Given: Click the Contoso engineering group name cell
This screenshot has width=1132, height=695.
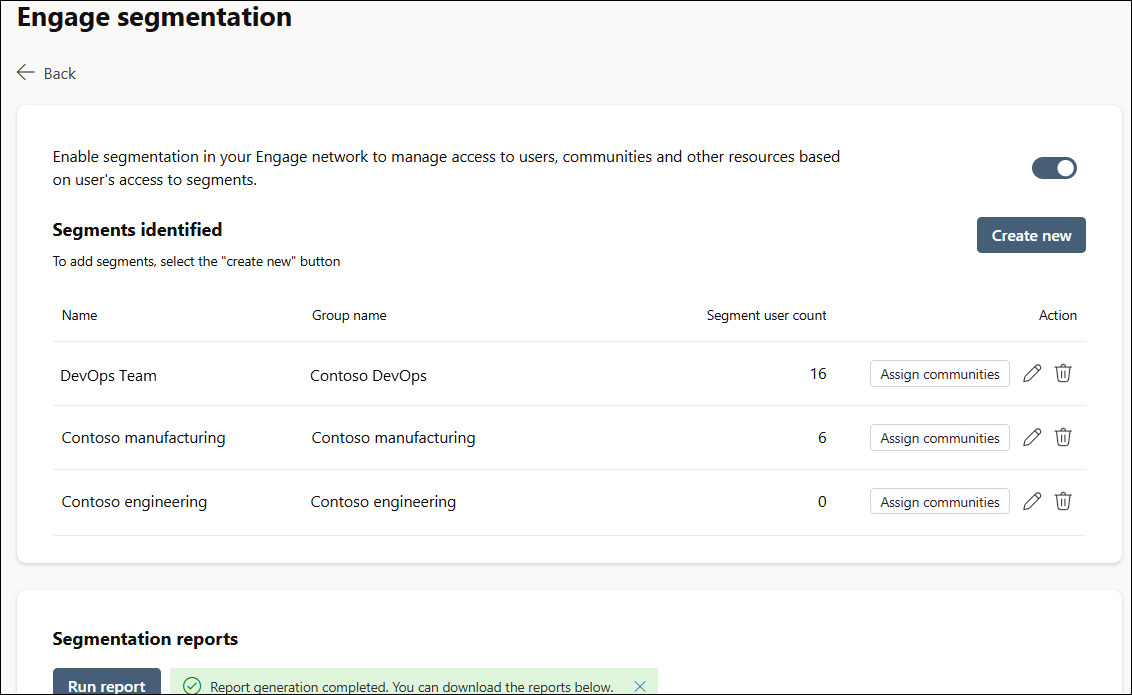Looking at the screenshot, I should tap(383, 502).
